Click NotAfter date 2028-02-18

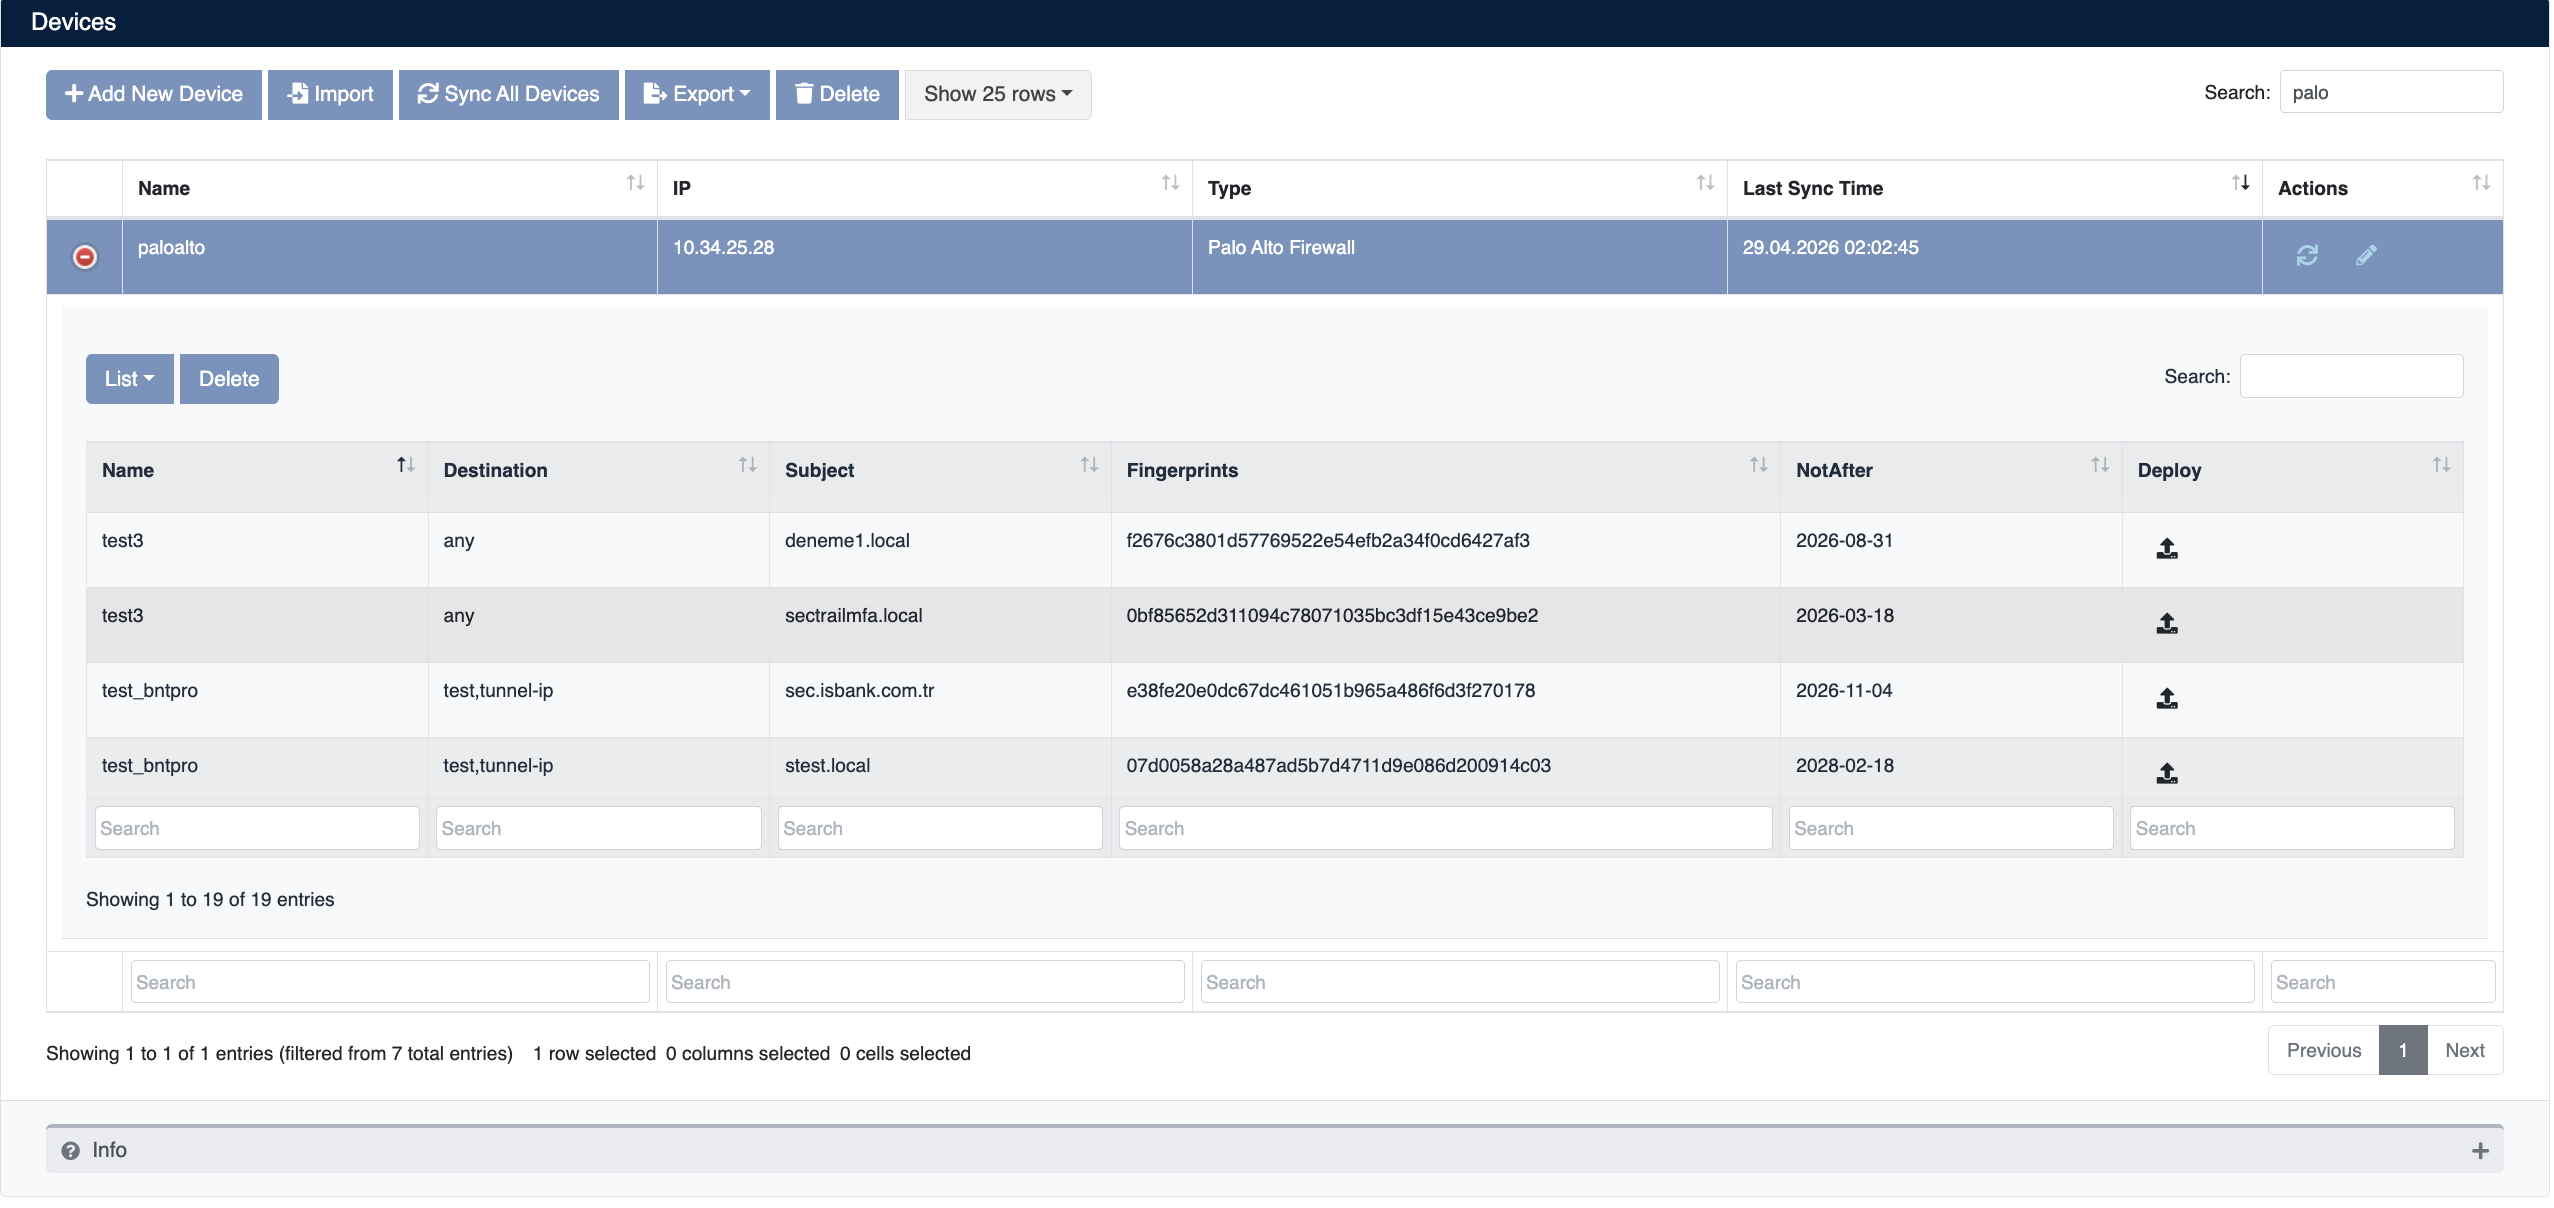(1844, 765)
